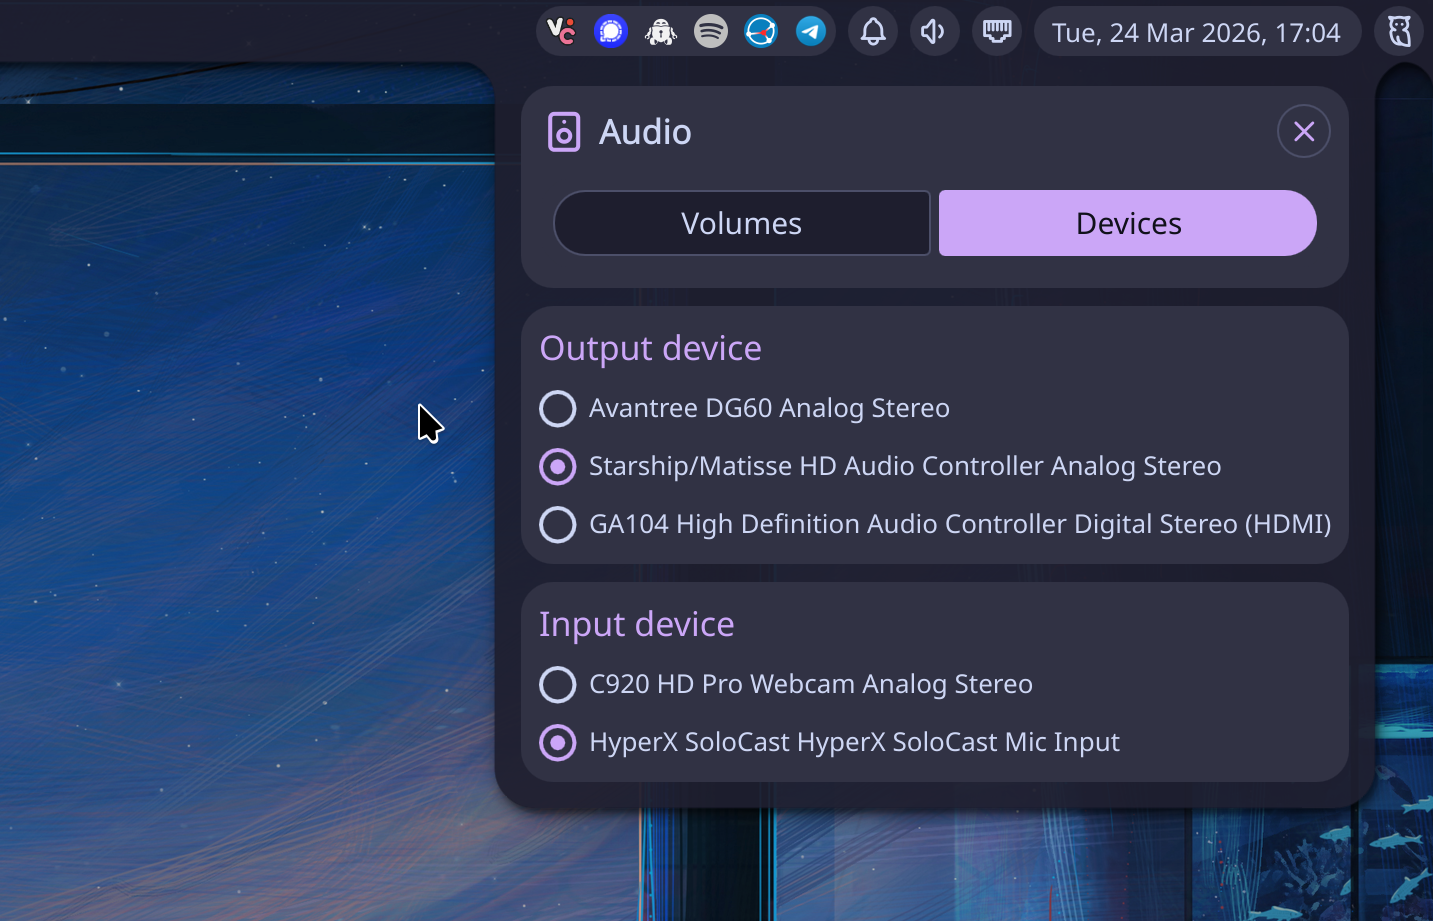Switch to the Volumes tab
The width and height of the screenshot is (1433, 921).
pyautogui.click(x=741, y=223)
